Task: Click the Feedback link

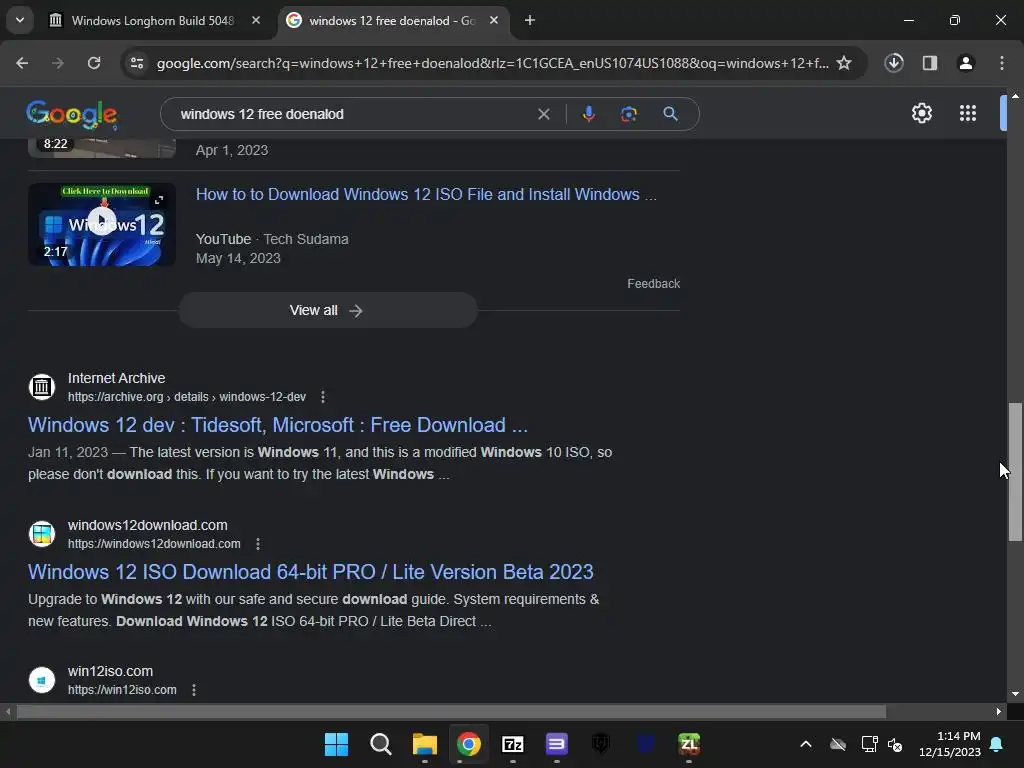Action: click(x=654, y=283)
